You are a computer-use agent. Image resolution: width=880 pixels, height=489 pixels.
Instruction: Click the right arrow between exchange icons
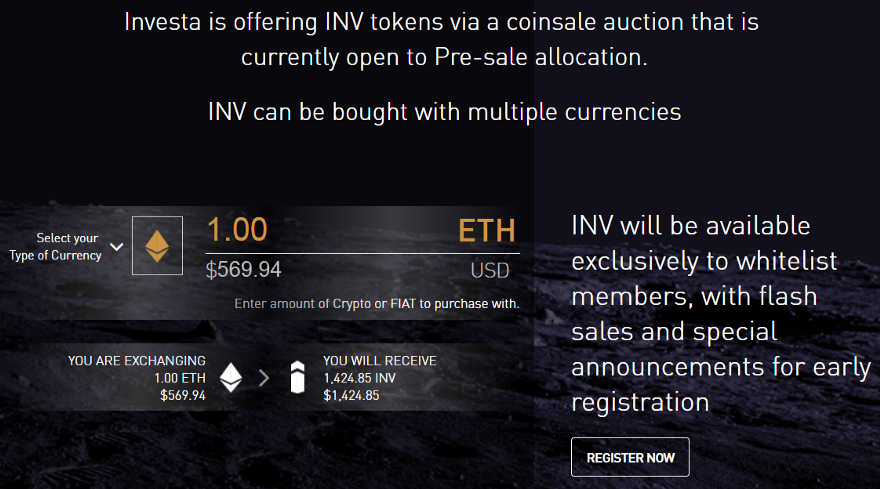point(264,378)
